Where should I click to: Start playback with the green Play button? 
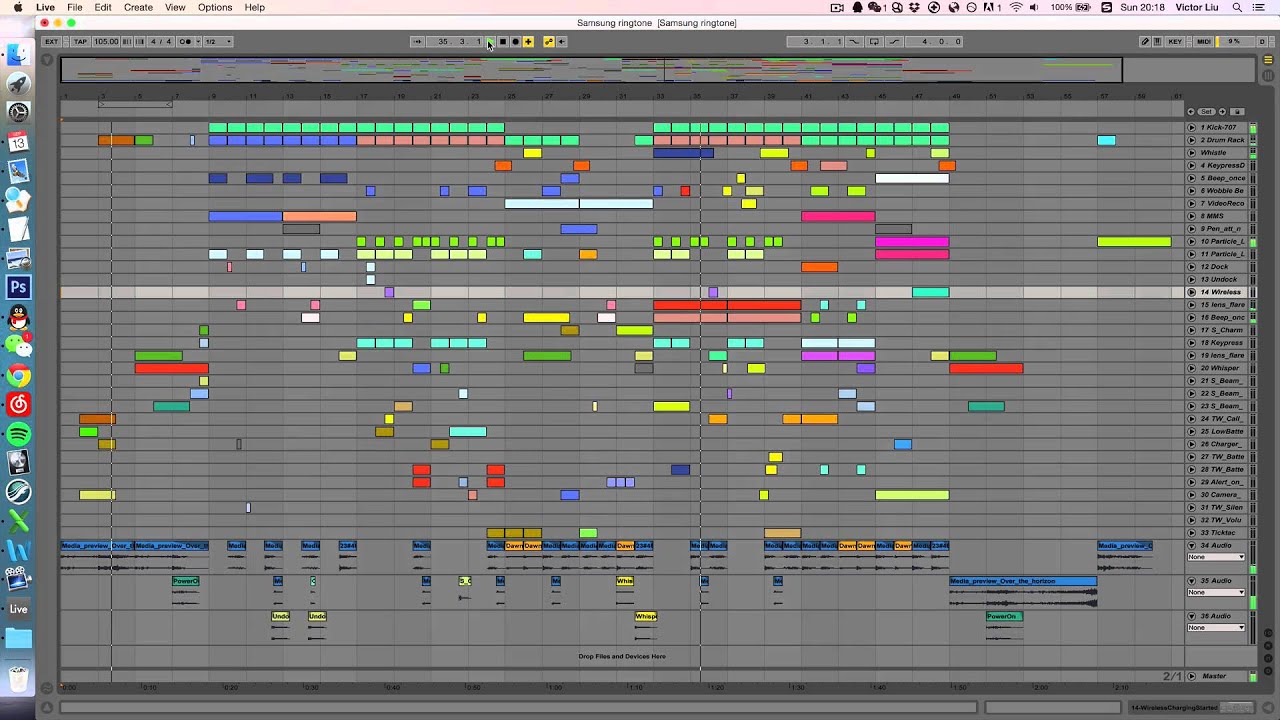pyautogui.click(x=490, y=42)
